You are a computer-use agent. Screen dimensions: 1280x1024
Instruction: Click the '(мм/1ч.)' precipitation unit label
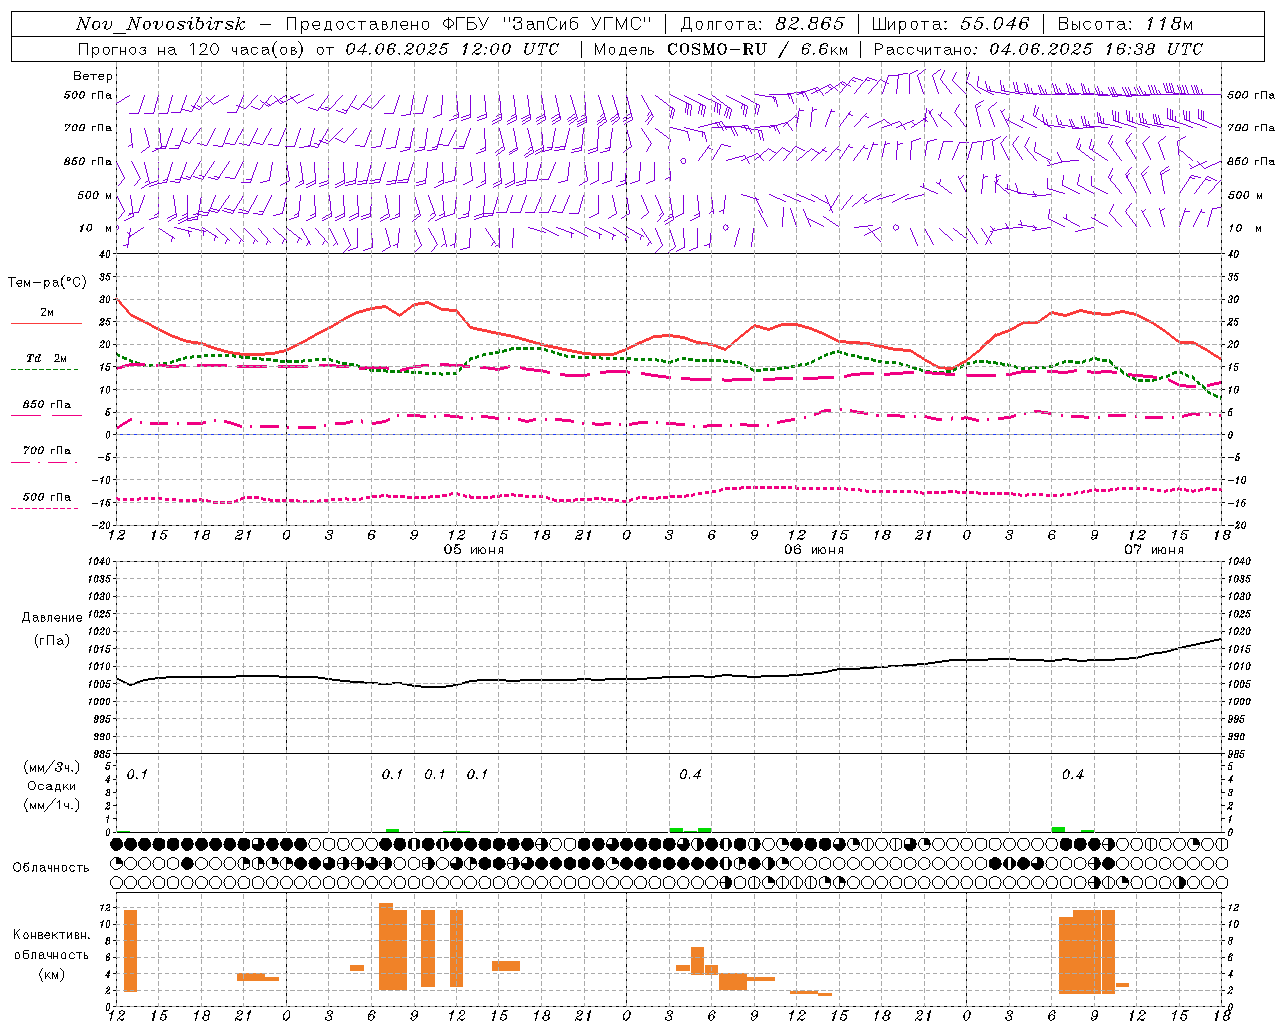[x=52, y=805]
